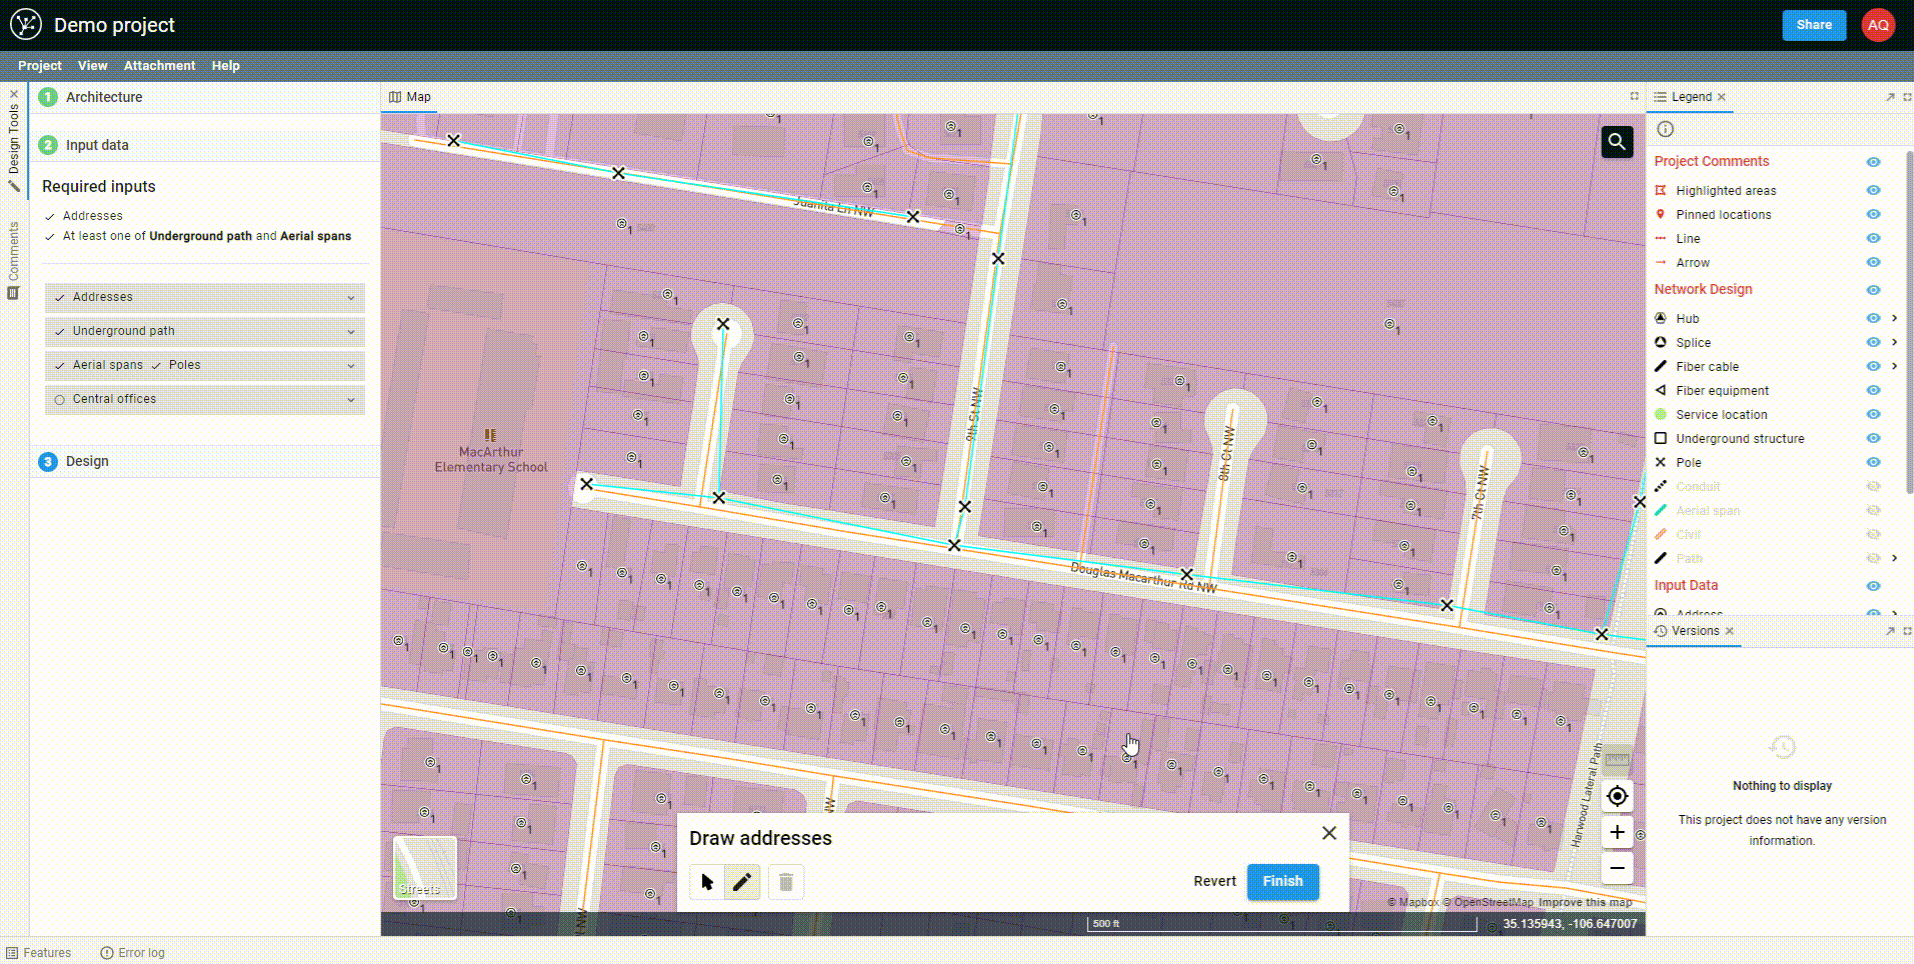
Task: Select the pencil draw tool
Action: point(742,882)
